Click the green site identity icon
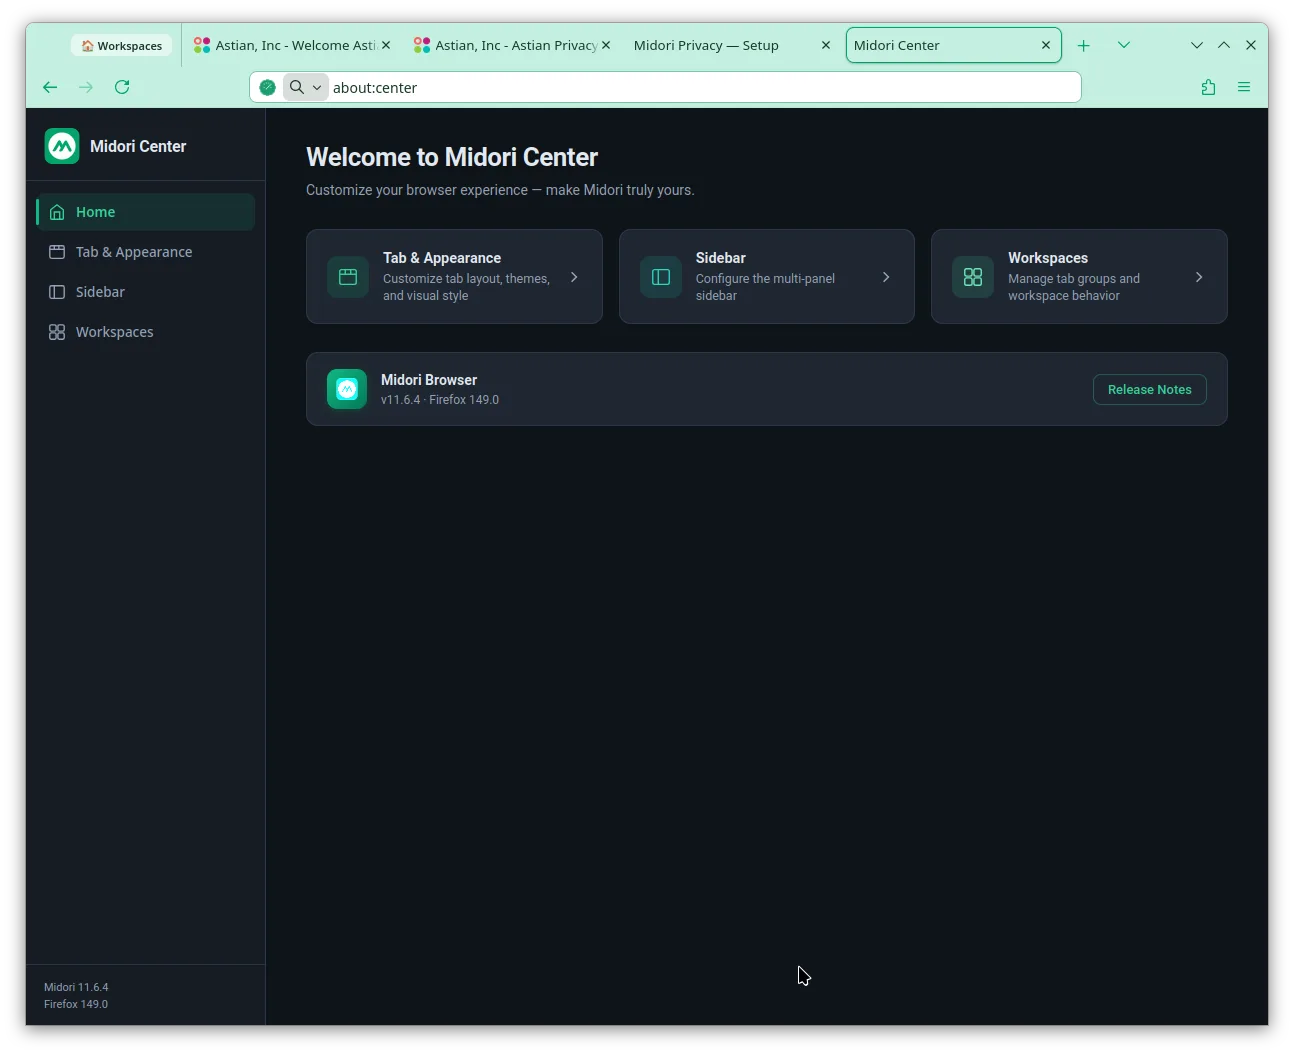The height and width of the screenshot is (1054, 1294). click(x=268, y=87)
